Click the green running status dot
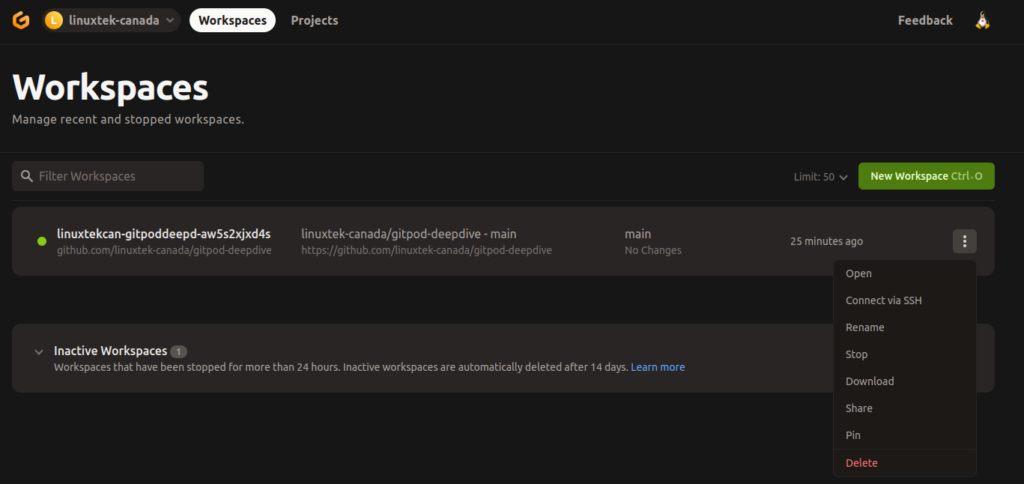This screenshot has width=1024, height=484. pos(42,242)
